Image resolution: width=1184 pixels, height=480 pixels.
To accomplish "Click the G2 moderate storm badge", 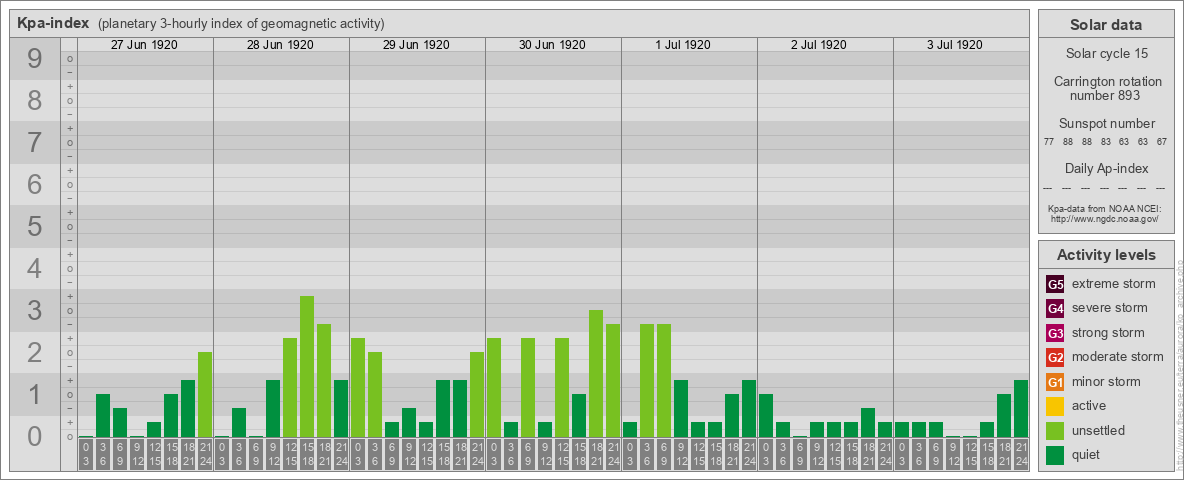I will pos(1055,357).
